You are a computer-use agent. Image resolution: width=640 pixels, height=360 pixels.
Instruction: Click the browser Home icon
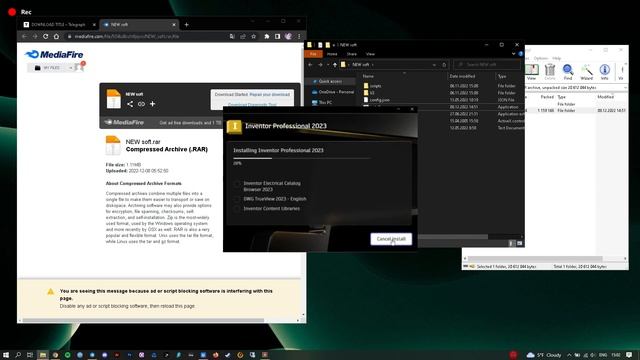(56, 36)
